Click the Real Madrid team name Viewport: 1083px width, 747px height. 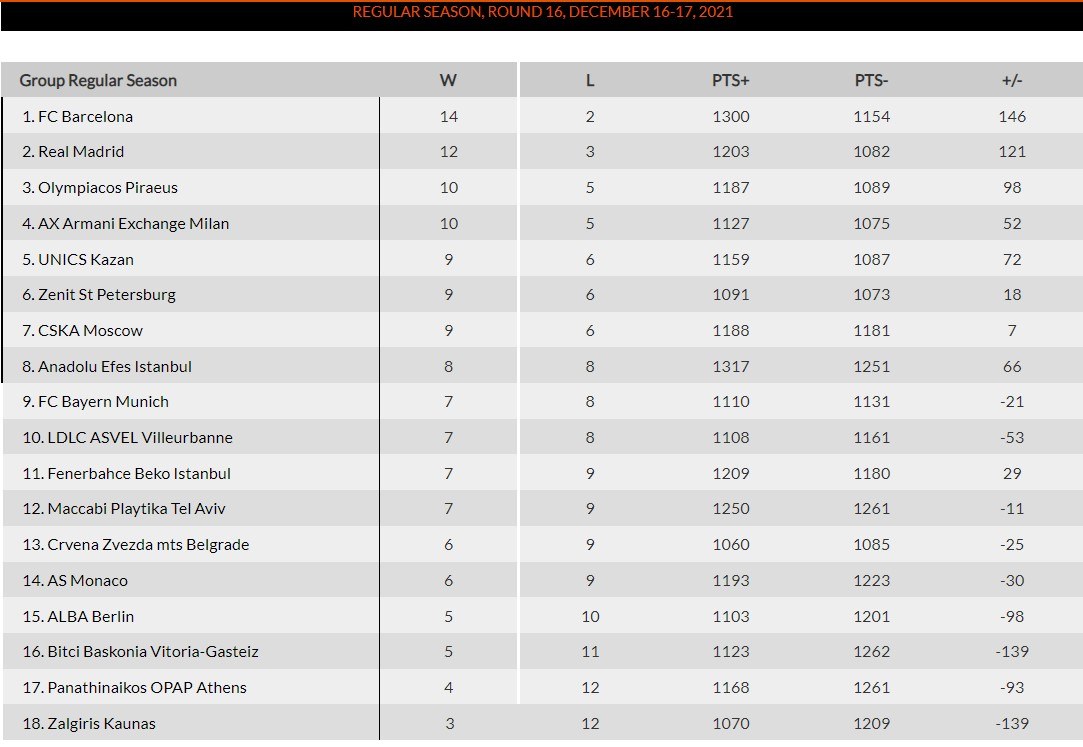pos(81,152)
